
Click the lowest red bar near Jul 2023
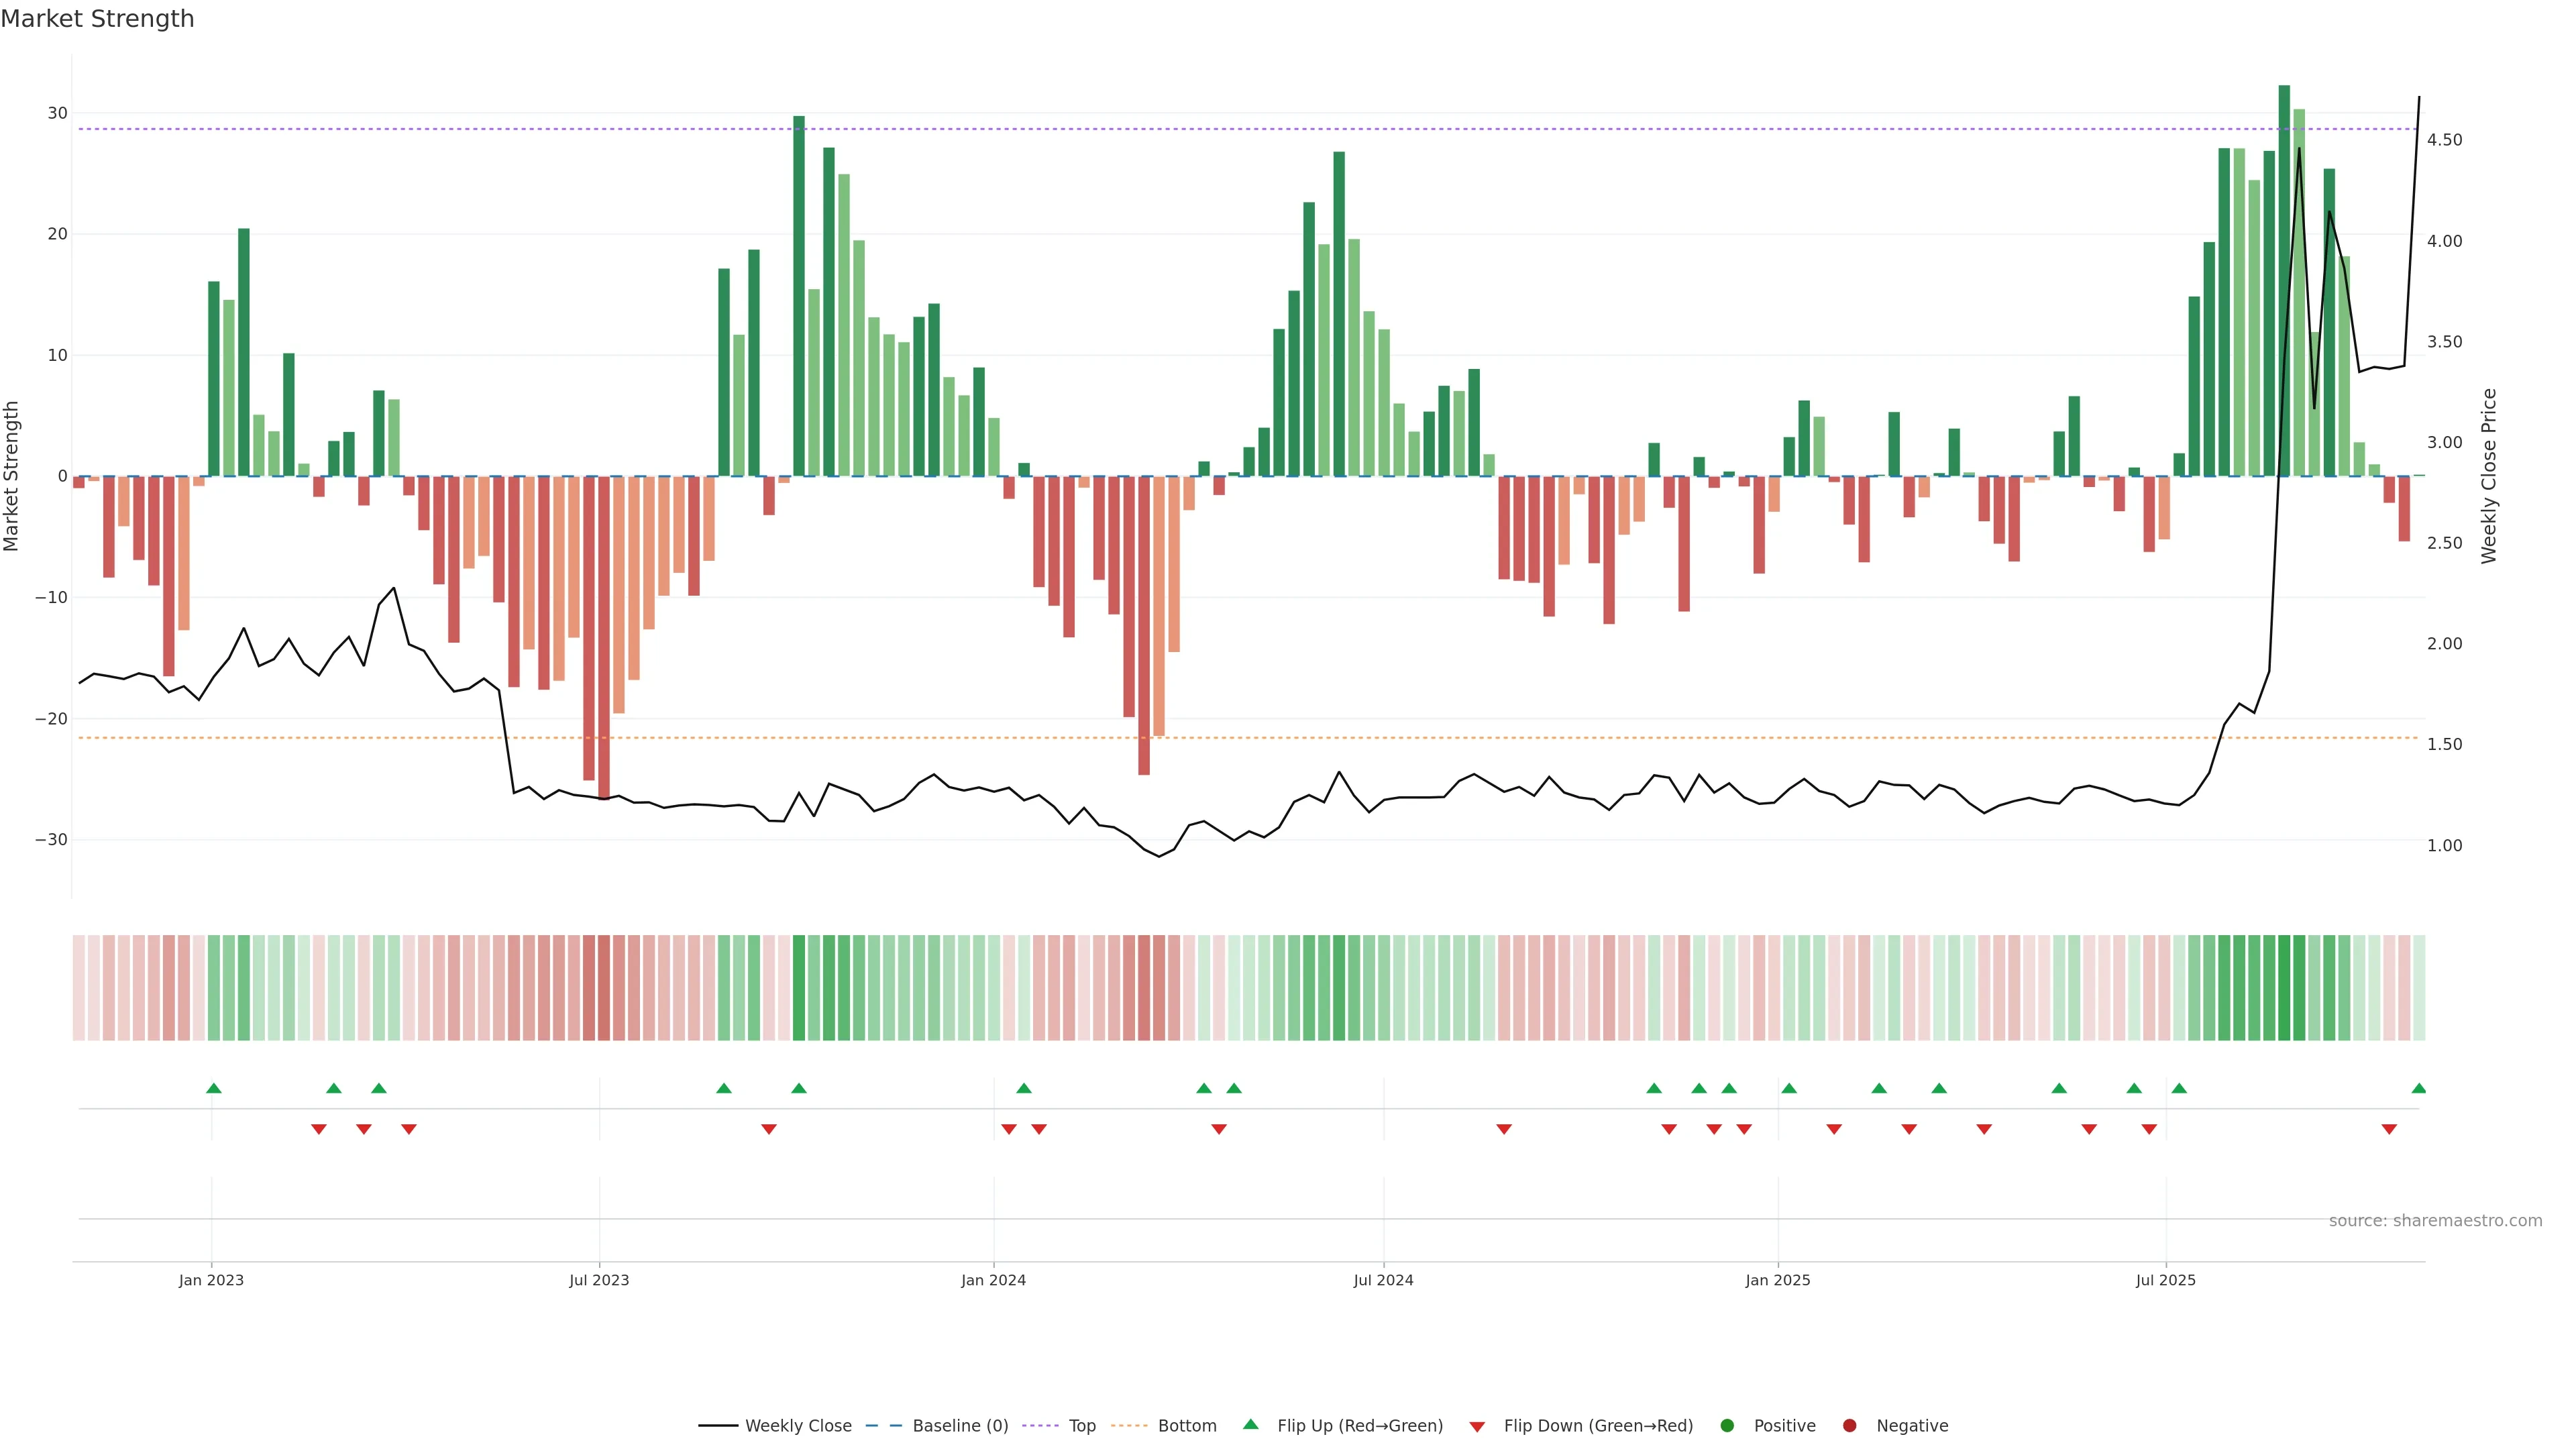point(604,640)
